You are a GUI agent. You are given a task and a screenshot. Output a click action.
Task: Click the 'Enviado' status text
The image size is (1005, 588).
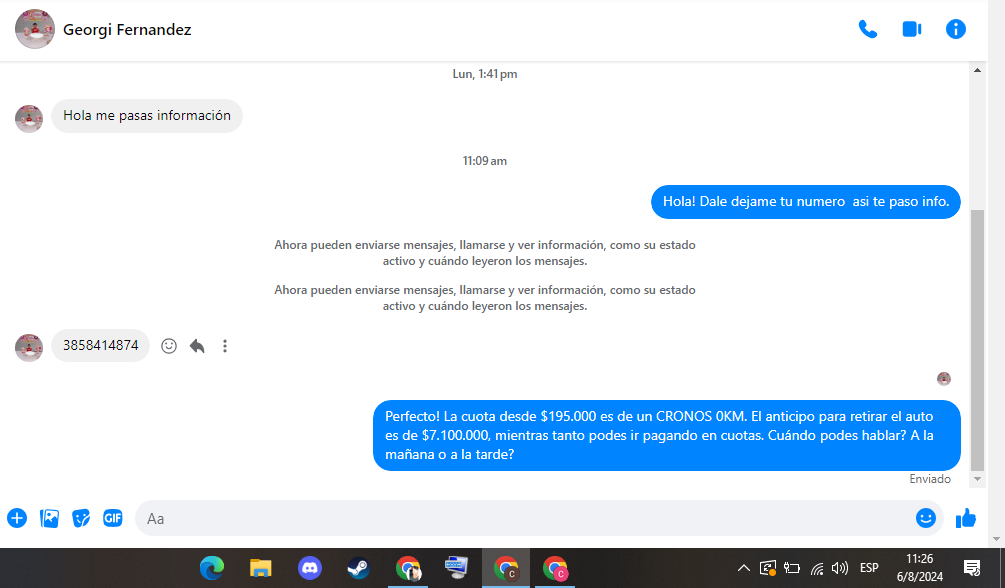[930, 479]
